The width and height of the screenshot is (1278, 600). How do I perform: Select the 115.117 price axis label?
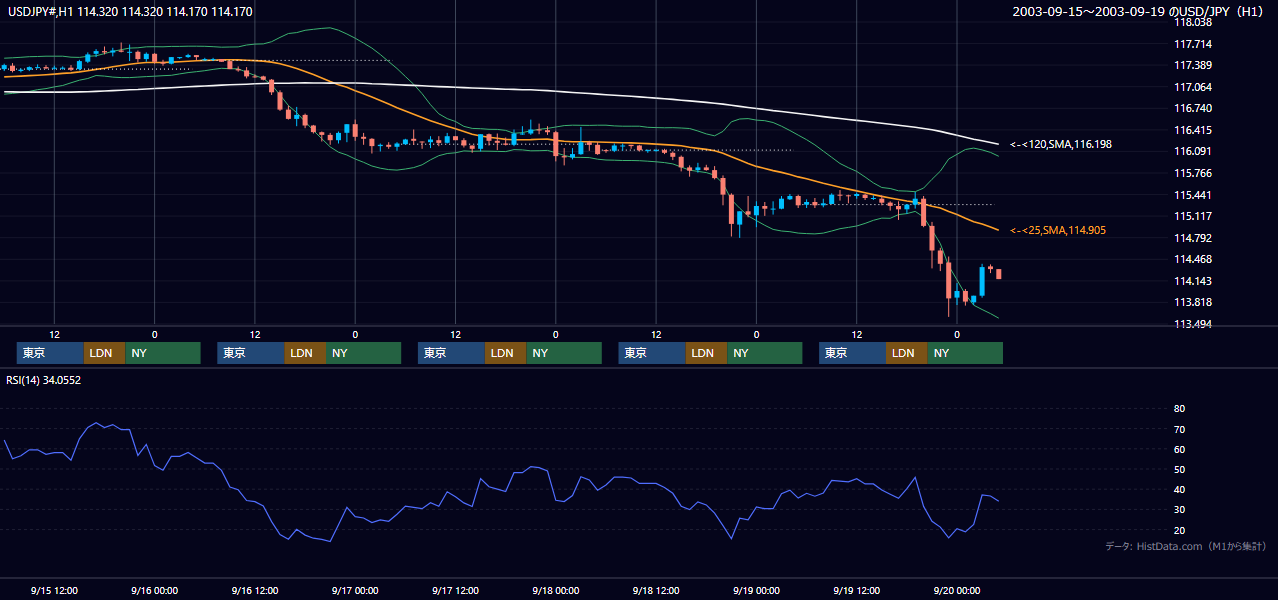click(x=1192, y=216)
